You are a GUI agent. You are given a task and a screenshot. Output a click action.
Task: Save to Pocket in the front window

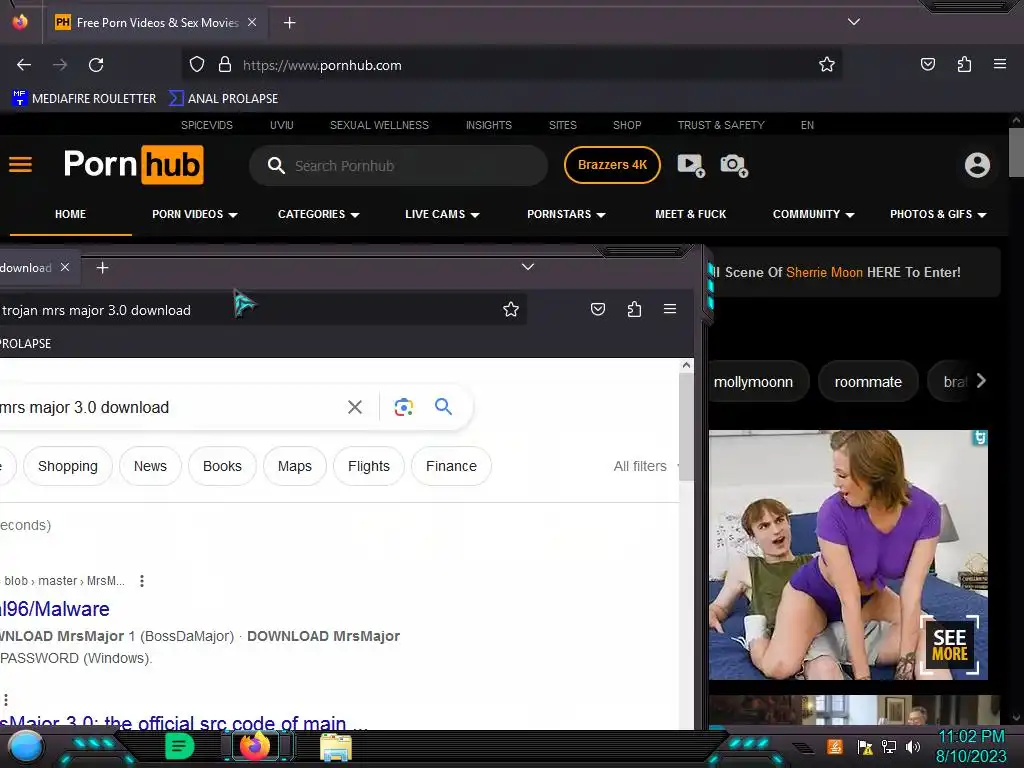(x=598, y=309)
